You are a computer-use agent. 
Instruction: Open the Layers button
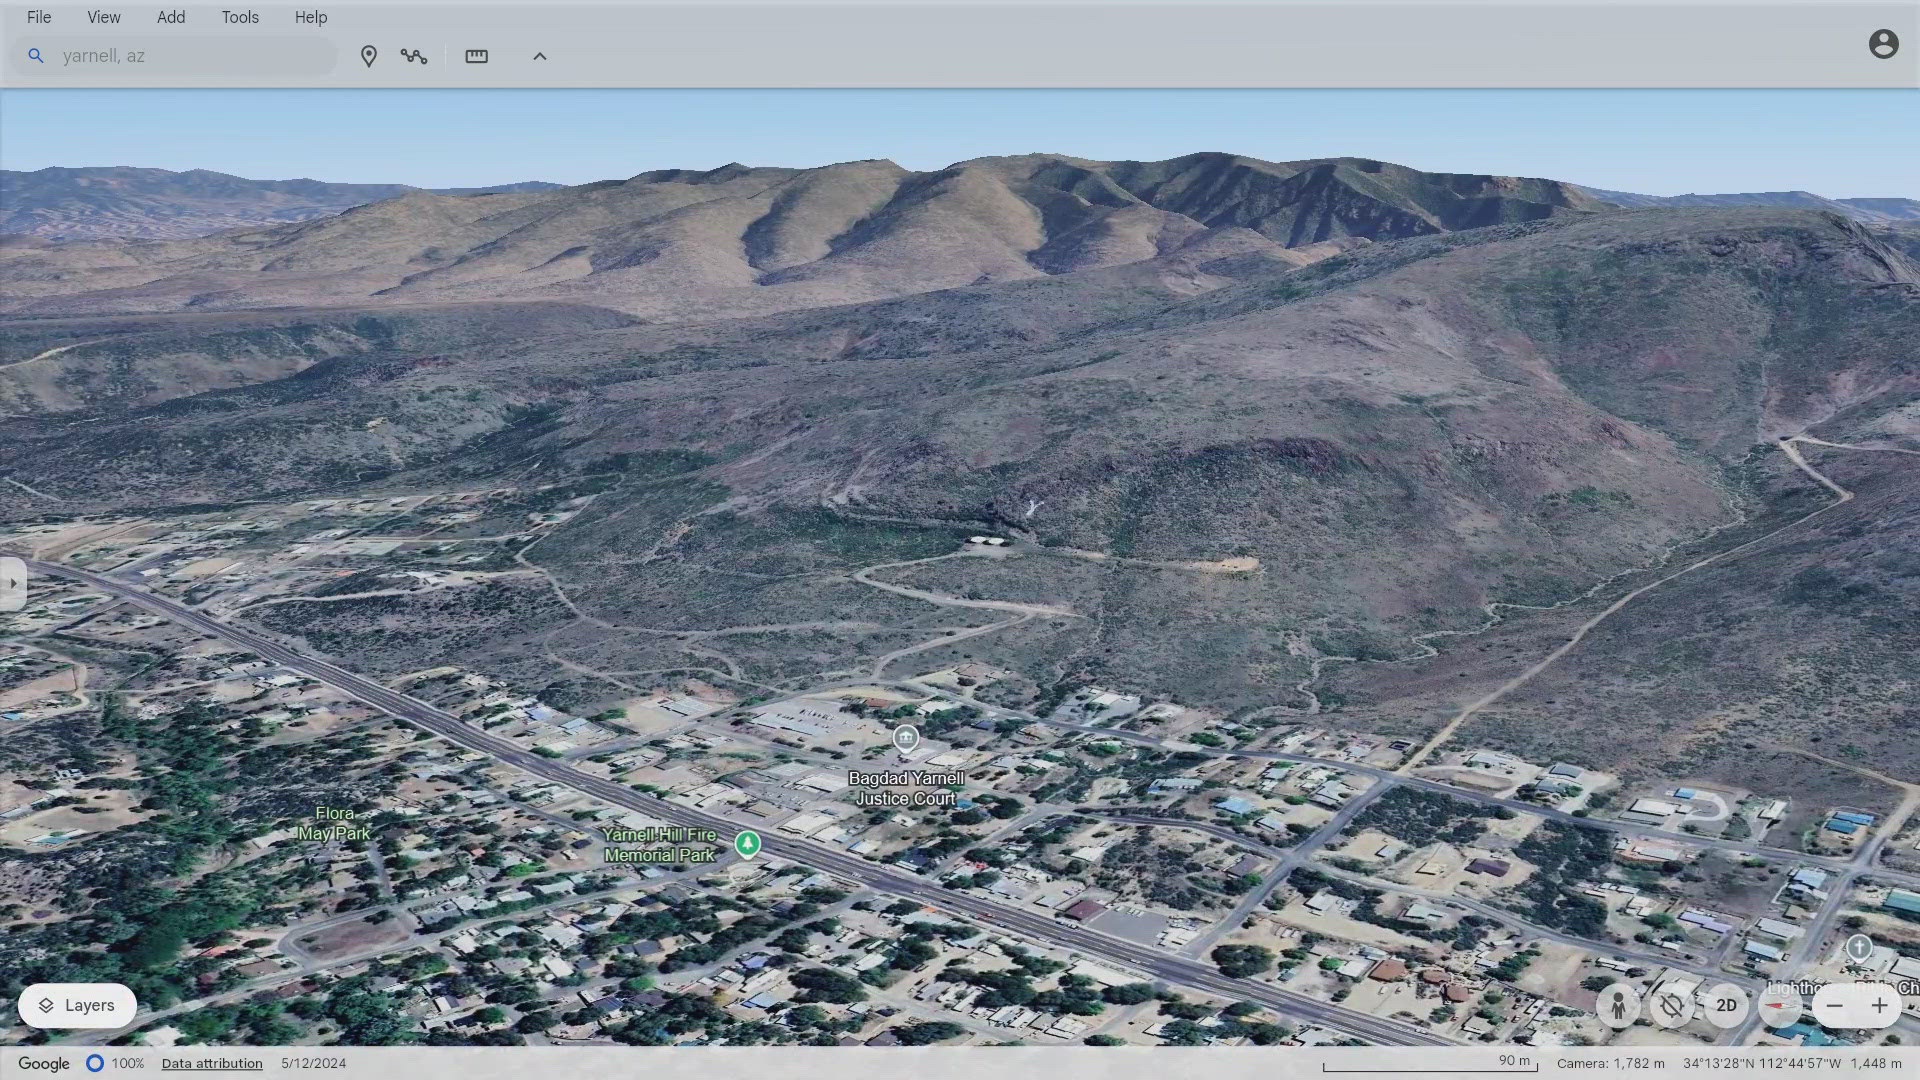77,1006
